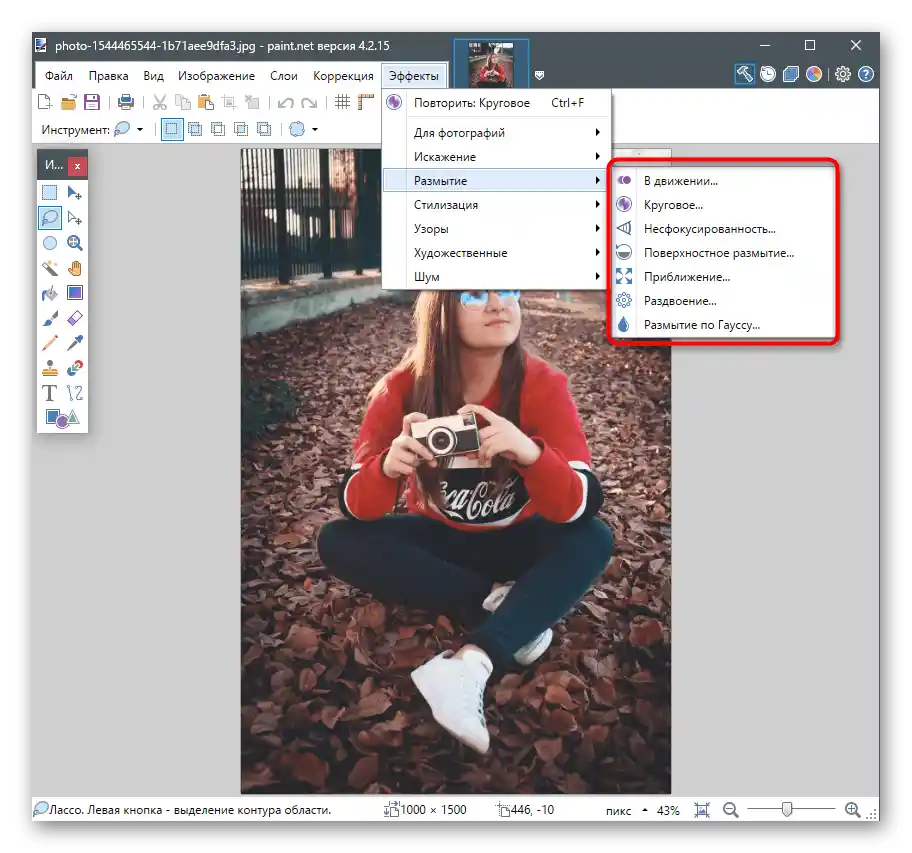The width and height of the screenshot is (912, 853).
Task: Open the Слои menu
Action: 284,76
